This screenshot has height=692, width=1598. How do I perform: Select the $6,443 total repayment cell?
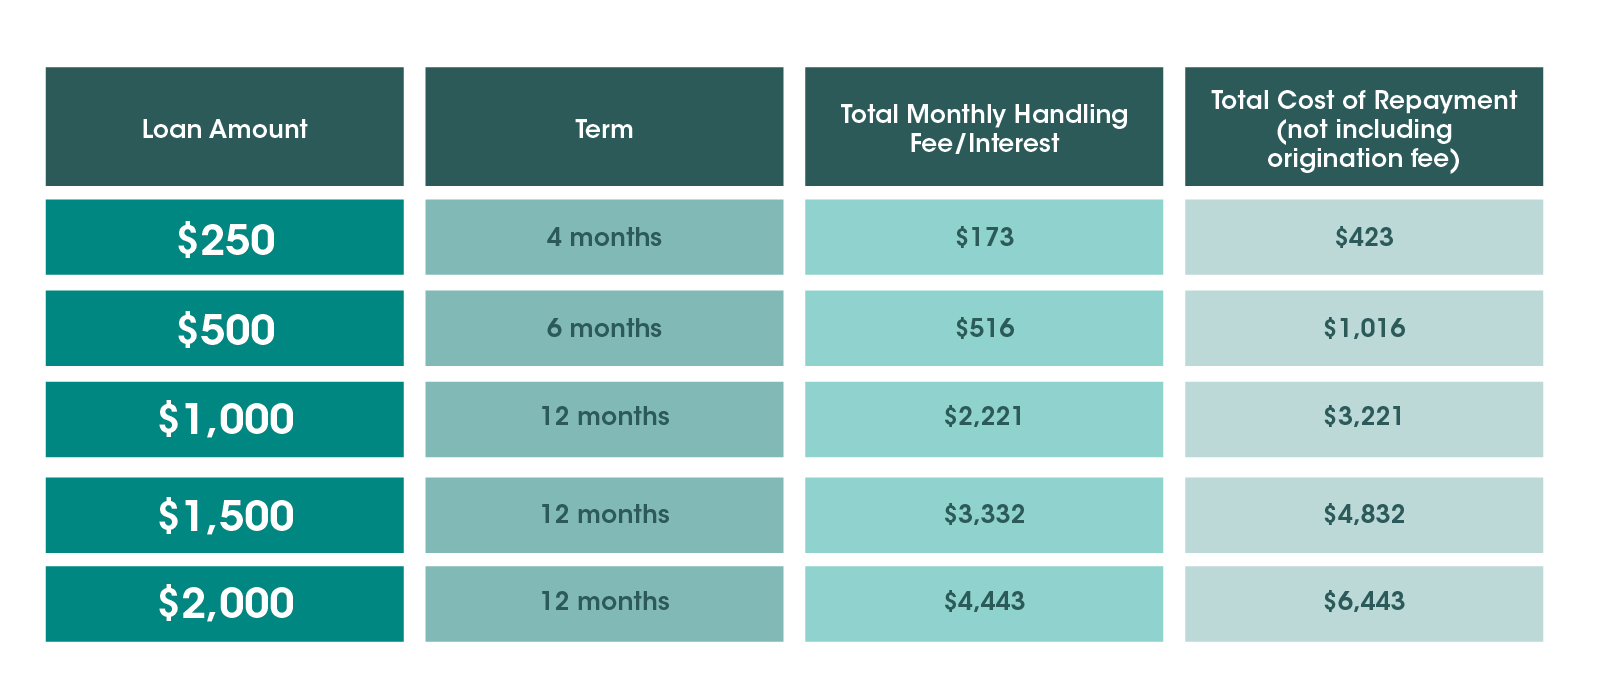(x=1364, y=604)
